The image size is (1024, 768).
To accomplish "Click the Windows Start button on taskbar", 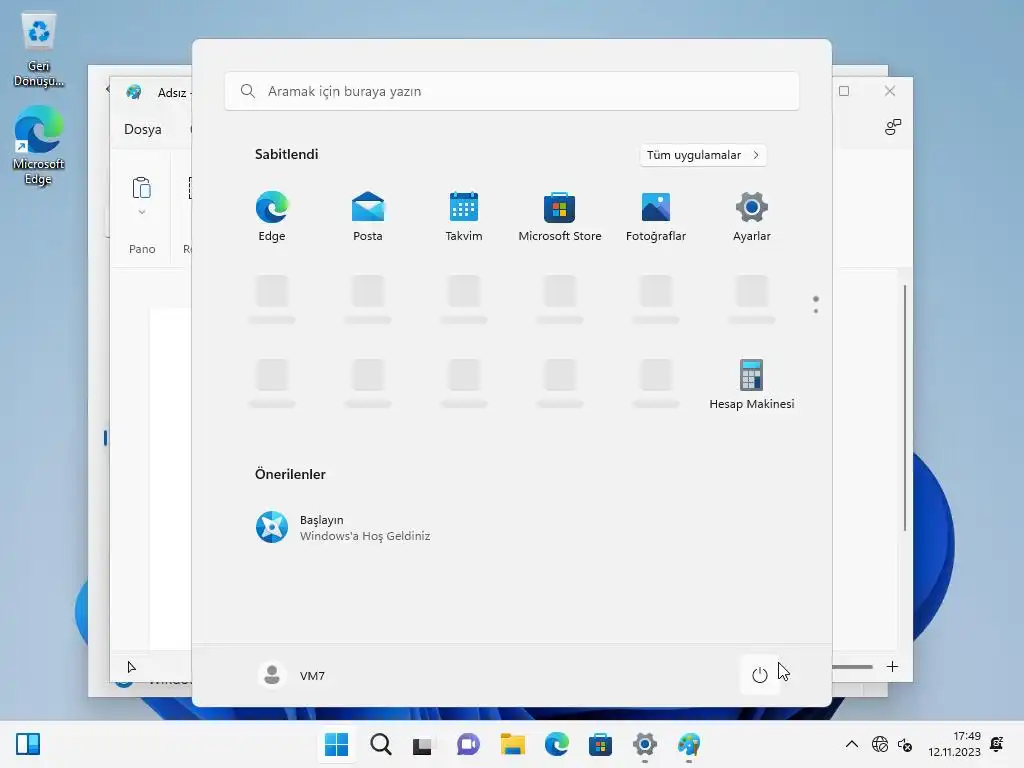I will 336,744.
